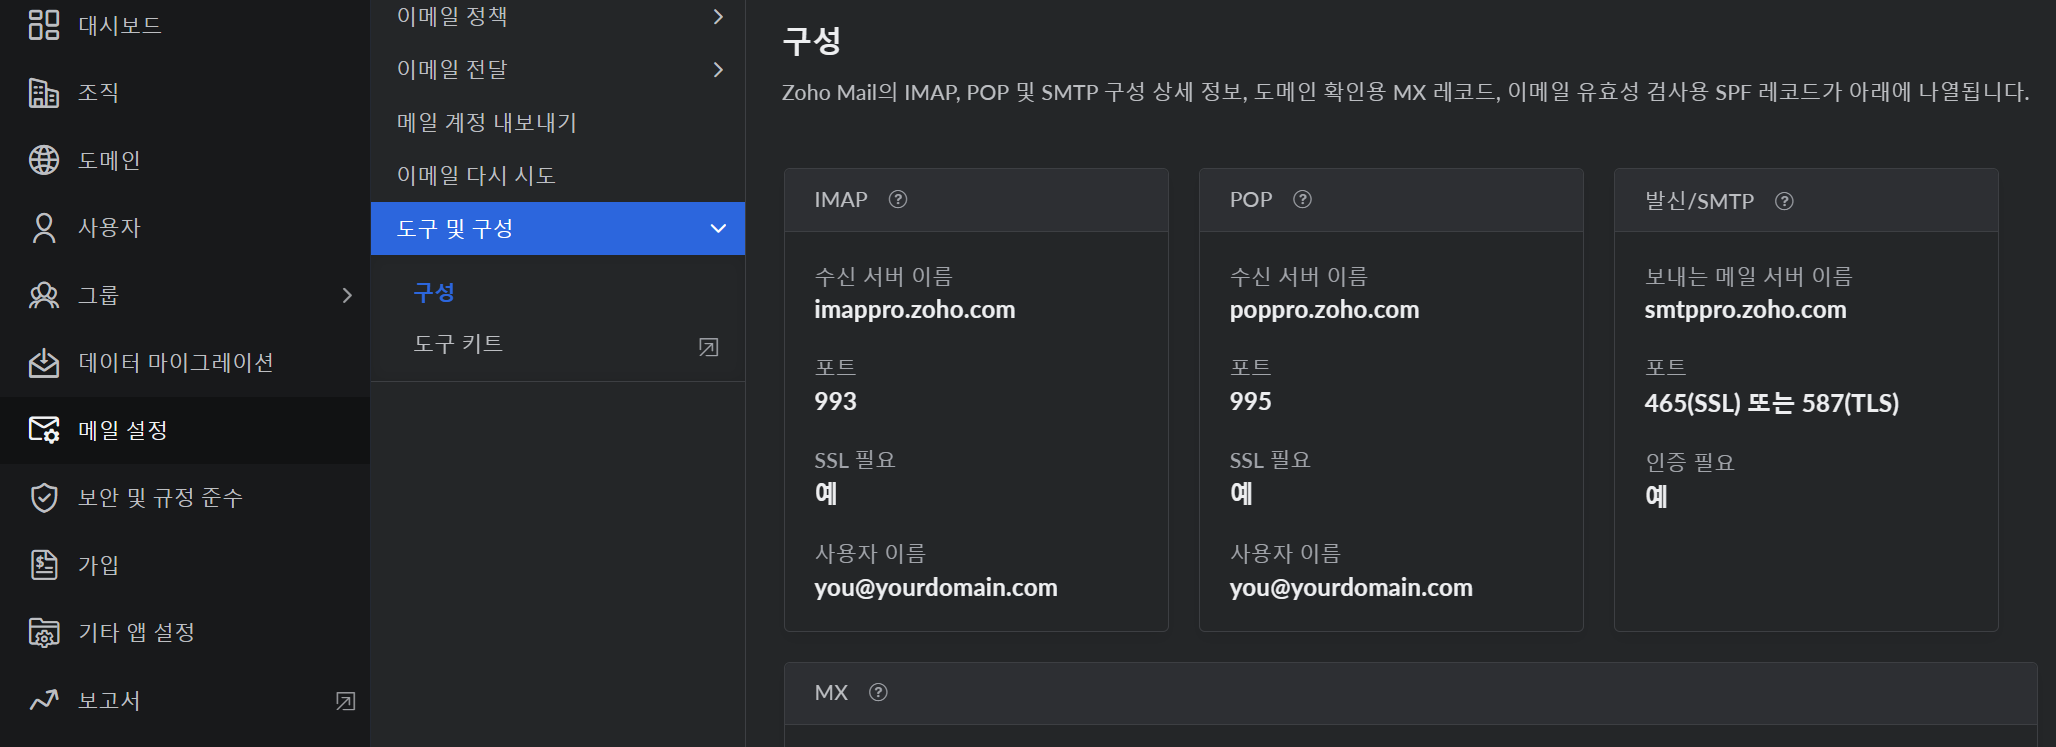Expand the 이메일 정책 chevron
Image resolution: width=2056 pixels, height=747 pixels.
[x=718, y=16]
